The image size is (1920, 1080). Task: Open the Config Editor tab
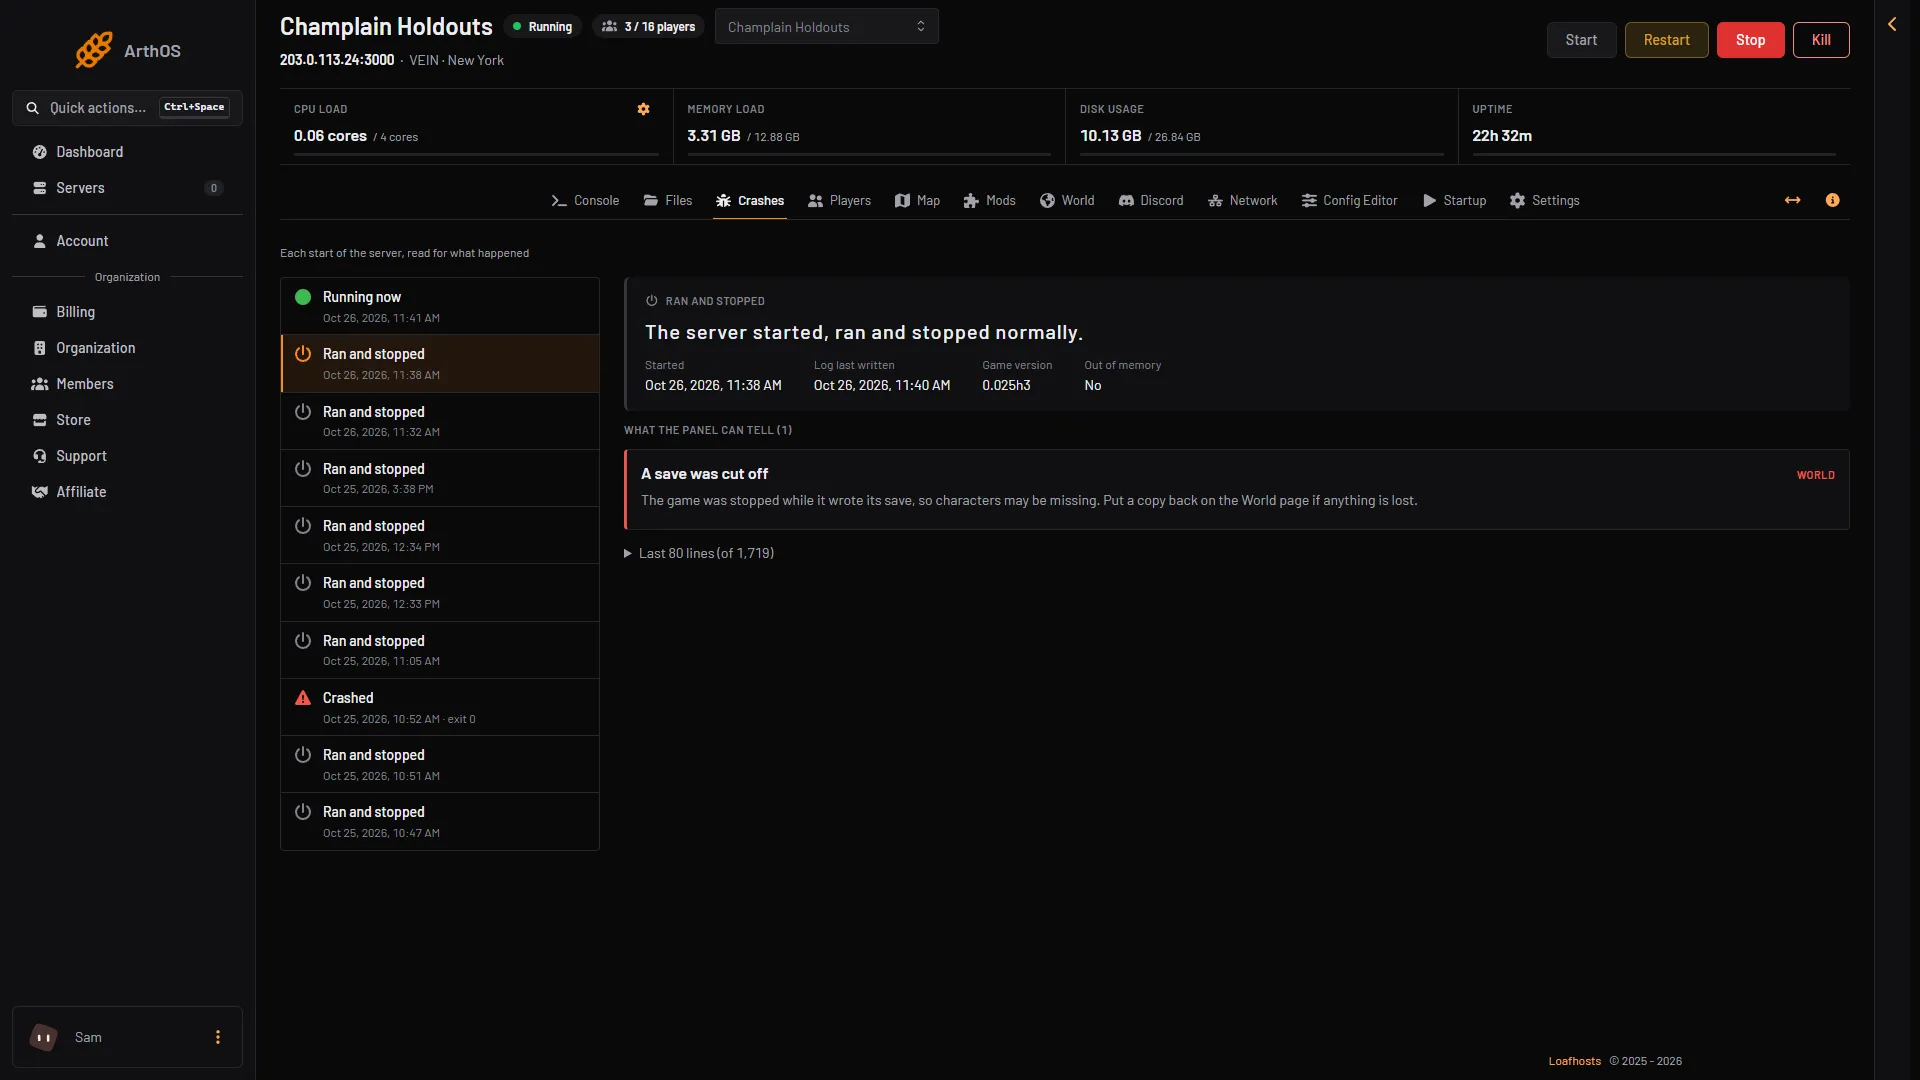point(1350,201)
